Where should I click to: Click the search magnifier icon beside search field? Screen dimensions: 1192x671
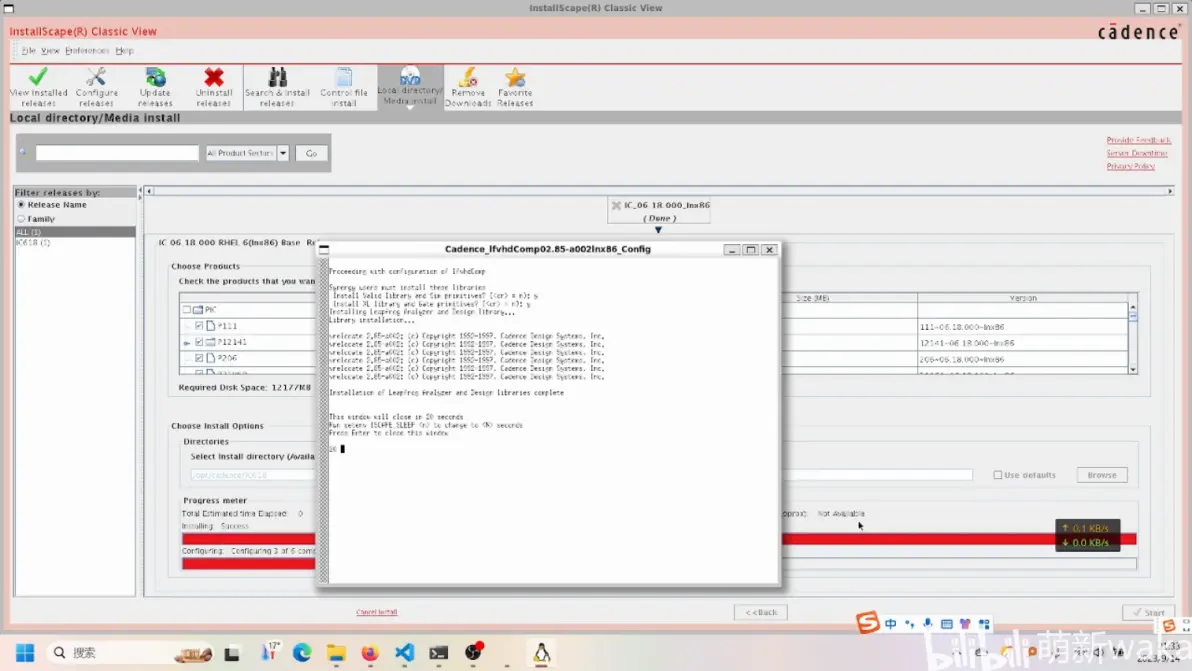(x=23, y=153)
